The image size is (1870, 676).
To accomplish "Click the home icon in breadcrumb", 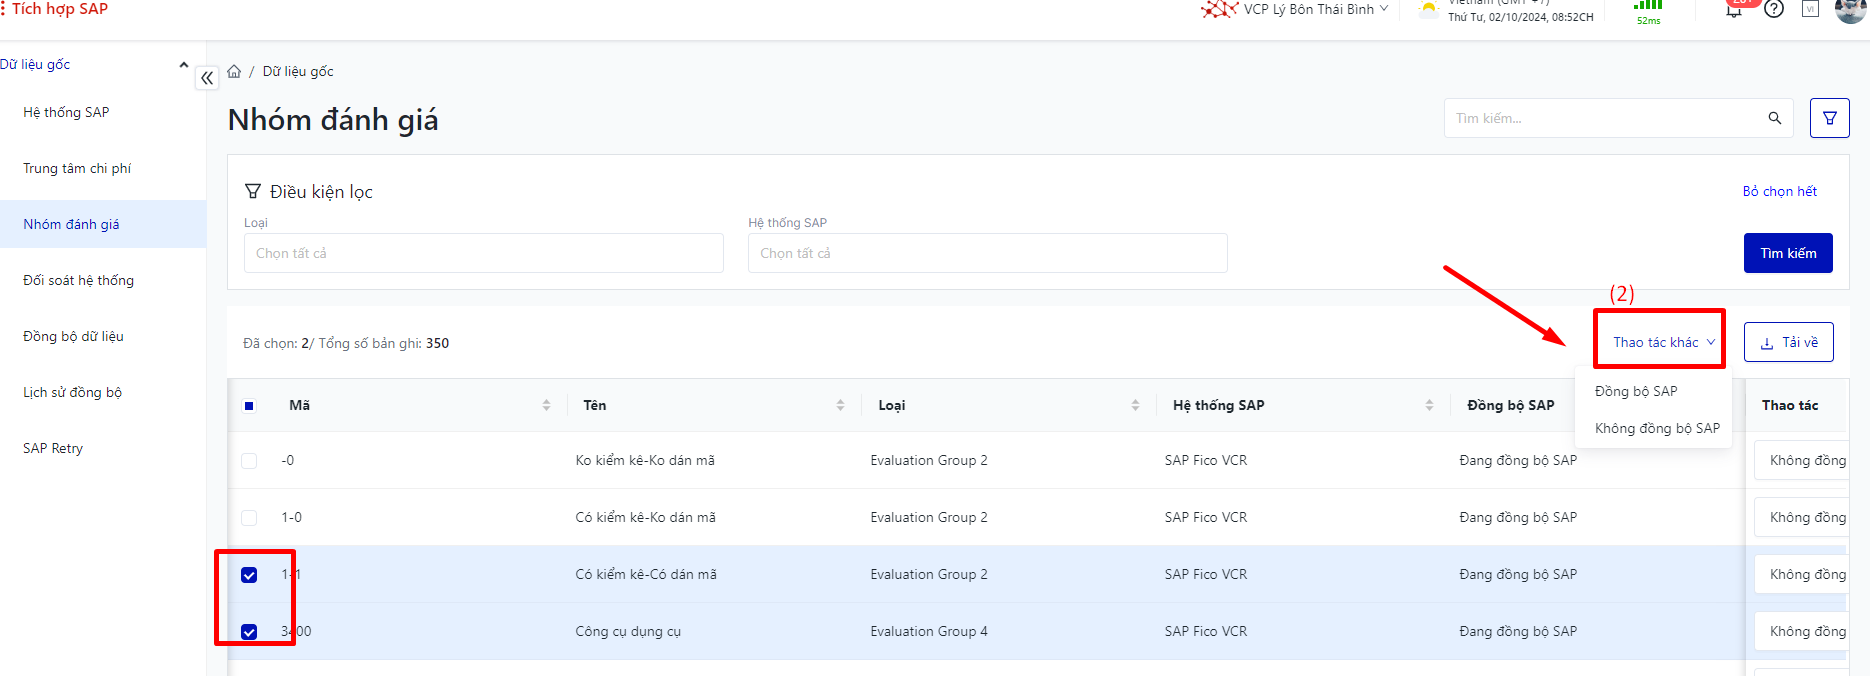I will click(x=234, y=72).
